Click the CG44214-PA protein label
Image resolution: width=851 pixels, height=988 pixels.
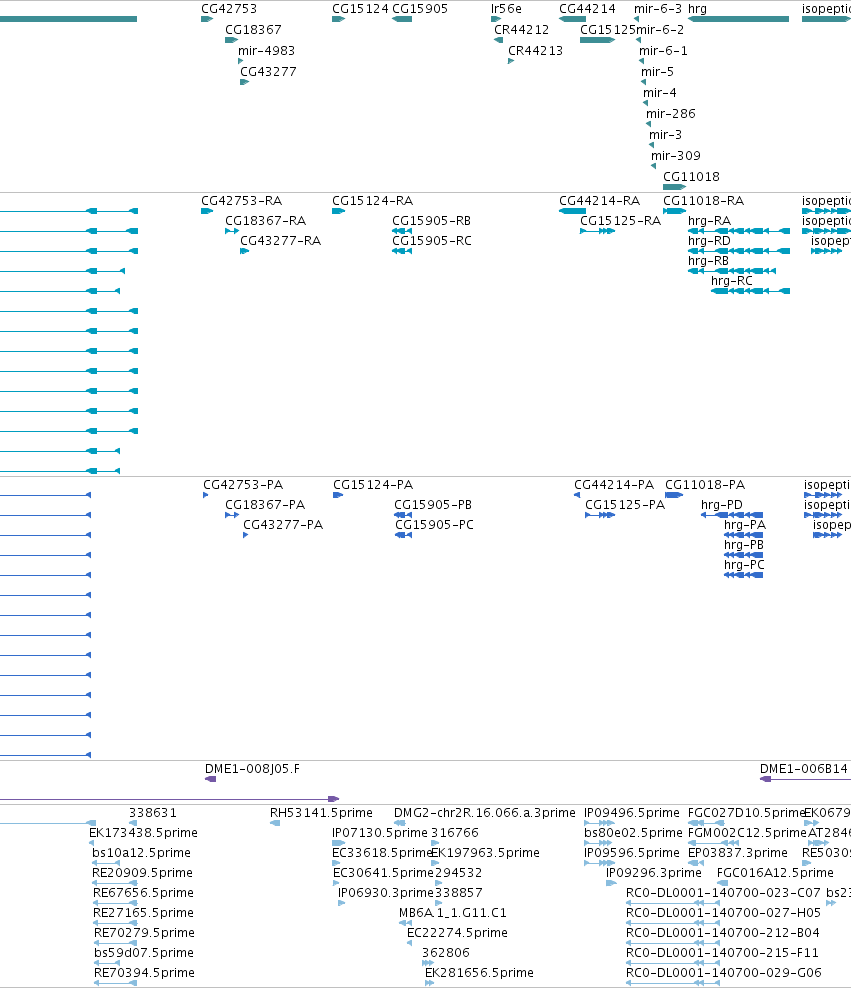pyautogui.click(x=614, y=485)
